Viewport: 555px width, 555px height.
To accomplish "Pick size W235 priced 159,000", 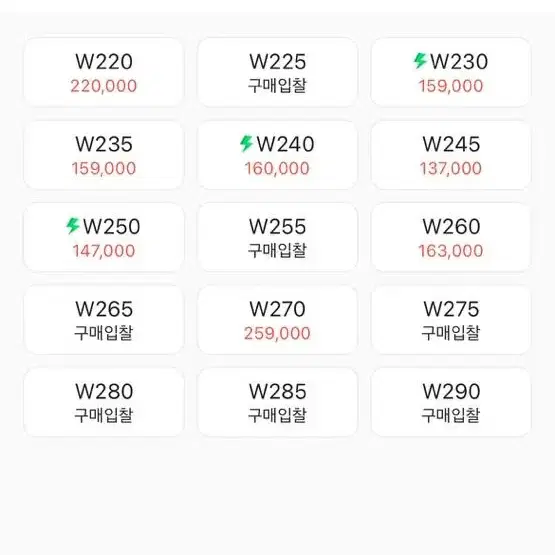I will pyautogui.click(x=104, y=155).
